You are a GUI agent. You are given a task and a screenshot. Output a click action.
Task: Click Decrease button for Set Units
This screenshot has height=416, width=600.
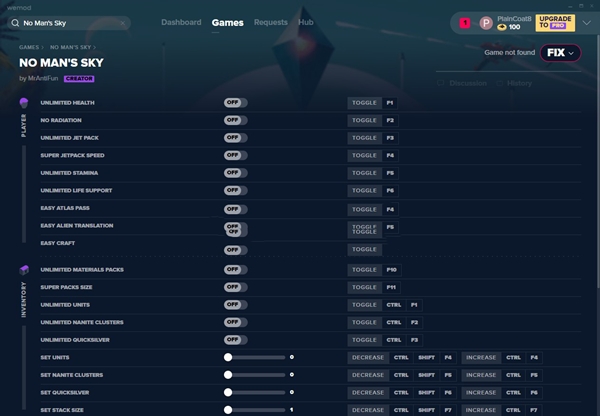(x=368, y=357)
